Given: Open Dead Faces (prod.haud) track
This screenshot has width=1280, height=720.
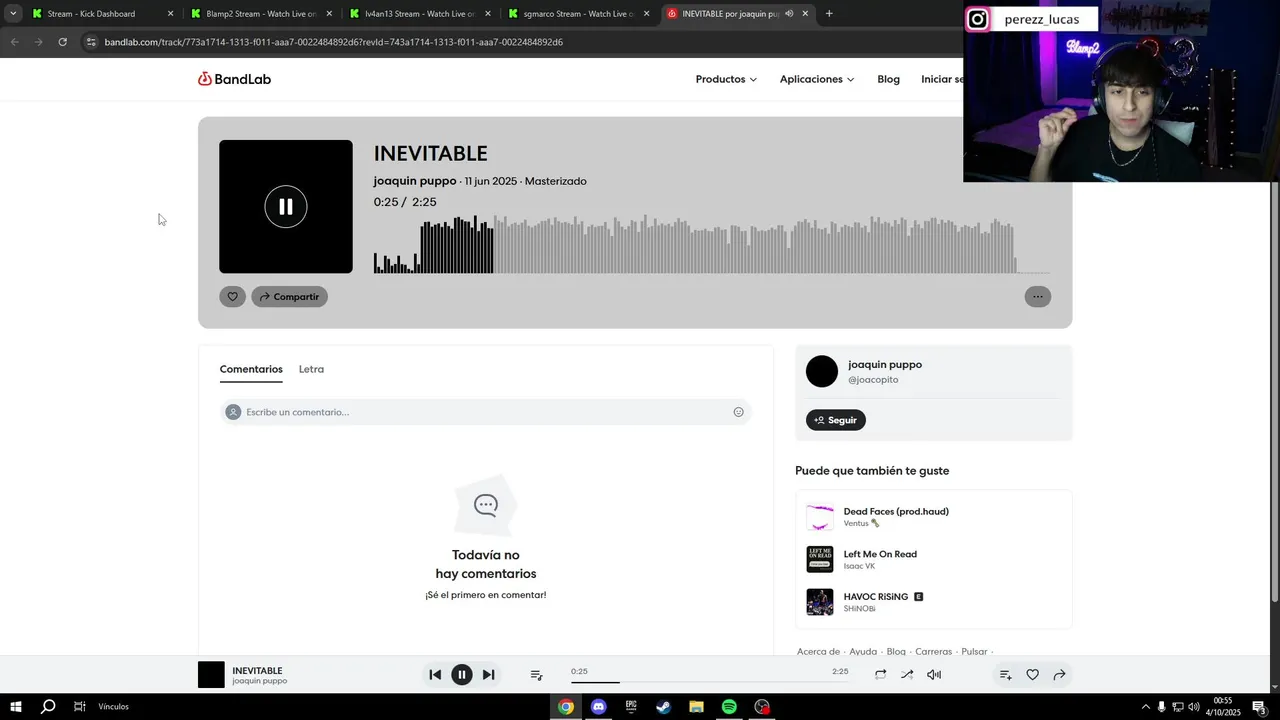Looking at the screenshot, I should coord(896,512).
